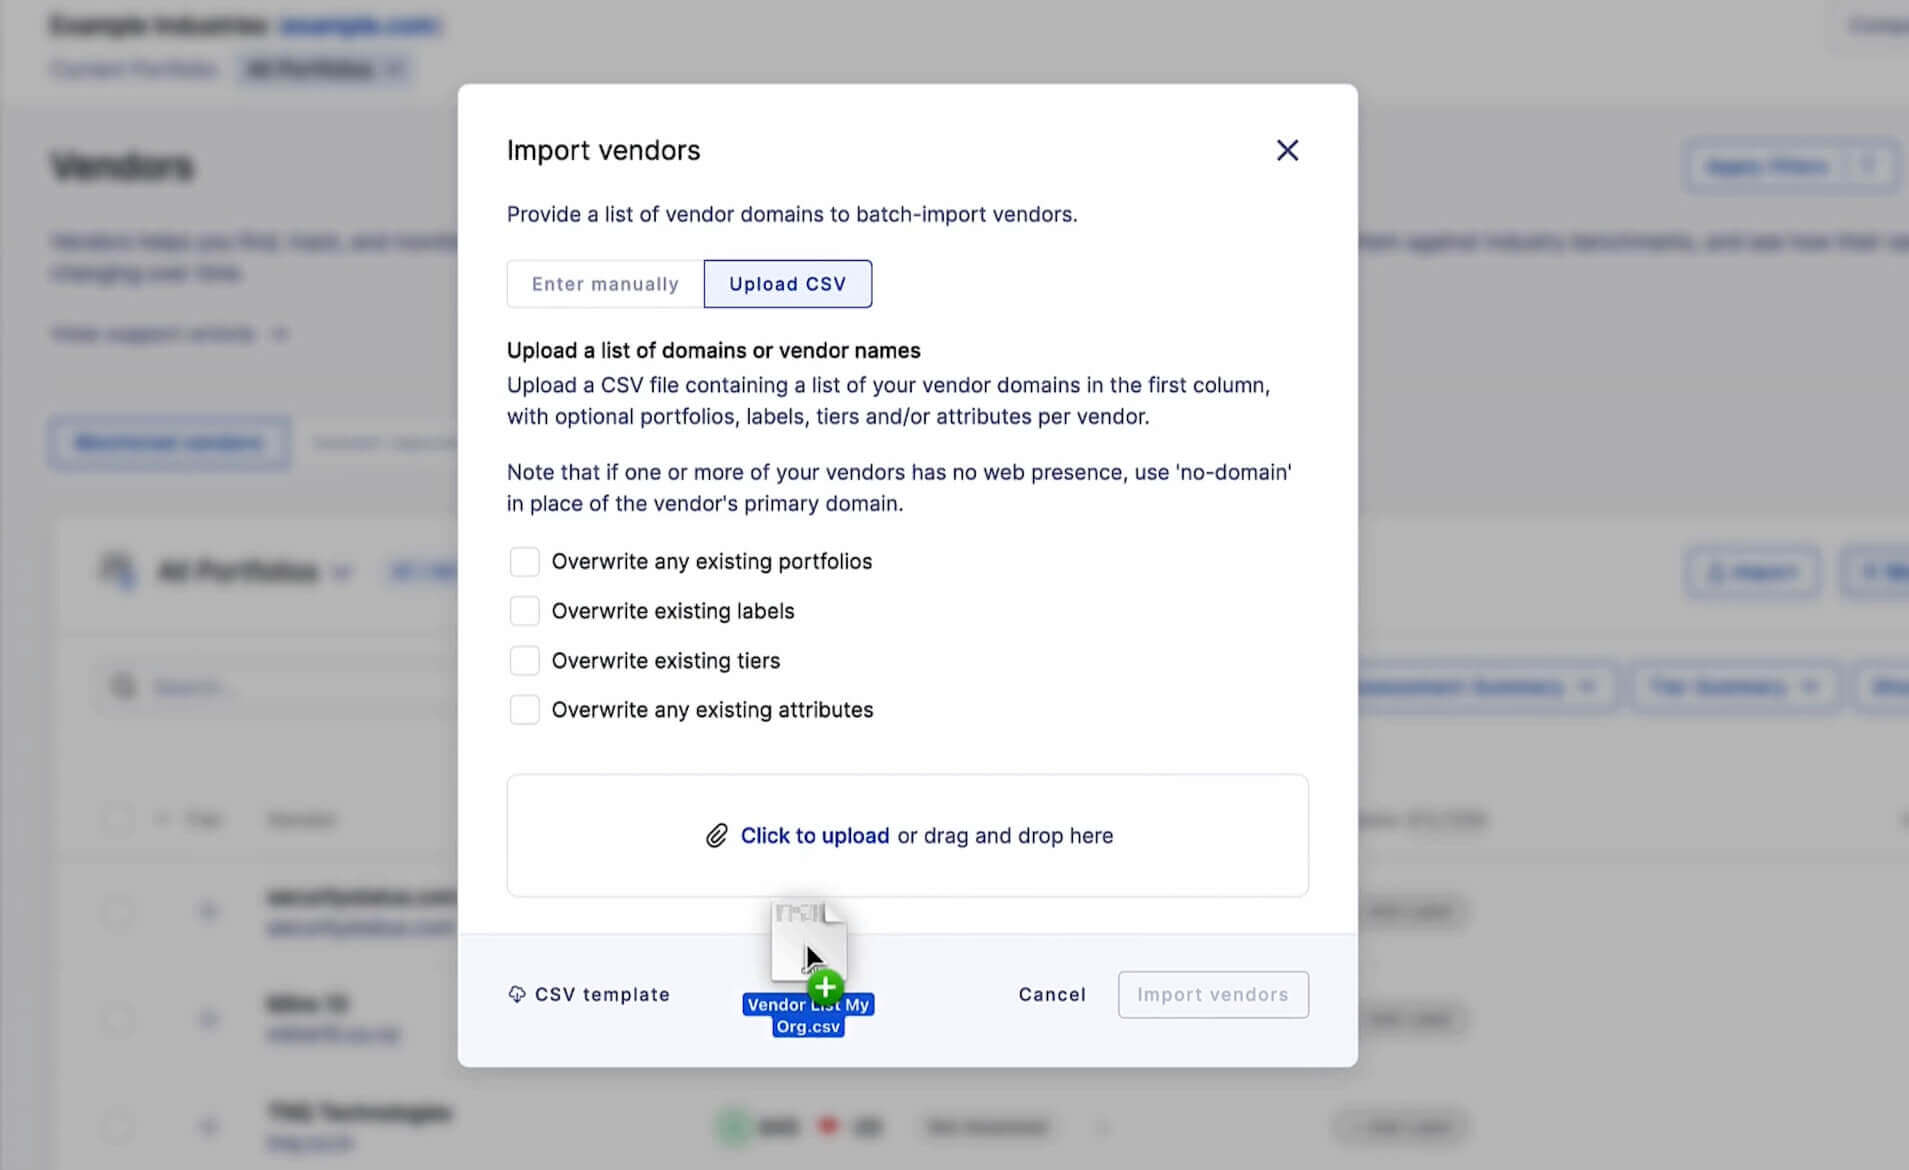Click the paperclip attachment icon
This screenshot has width=1909, height=1170.
tap(716, 835)
